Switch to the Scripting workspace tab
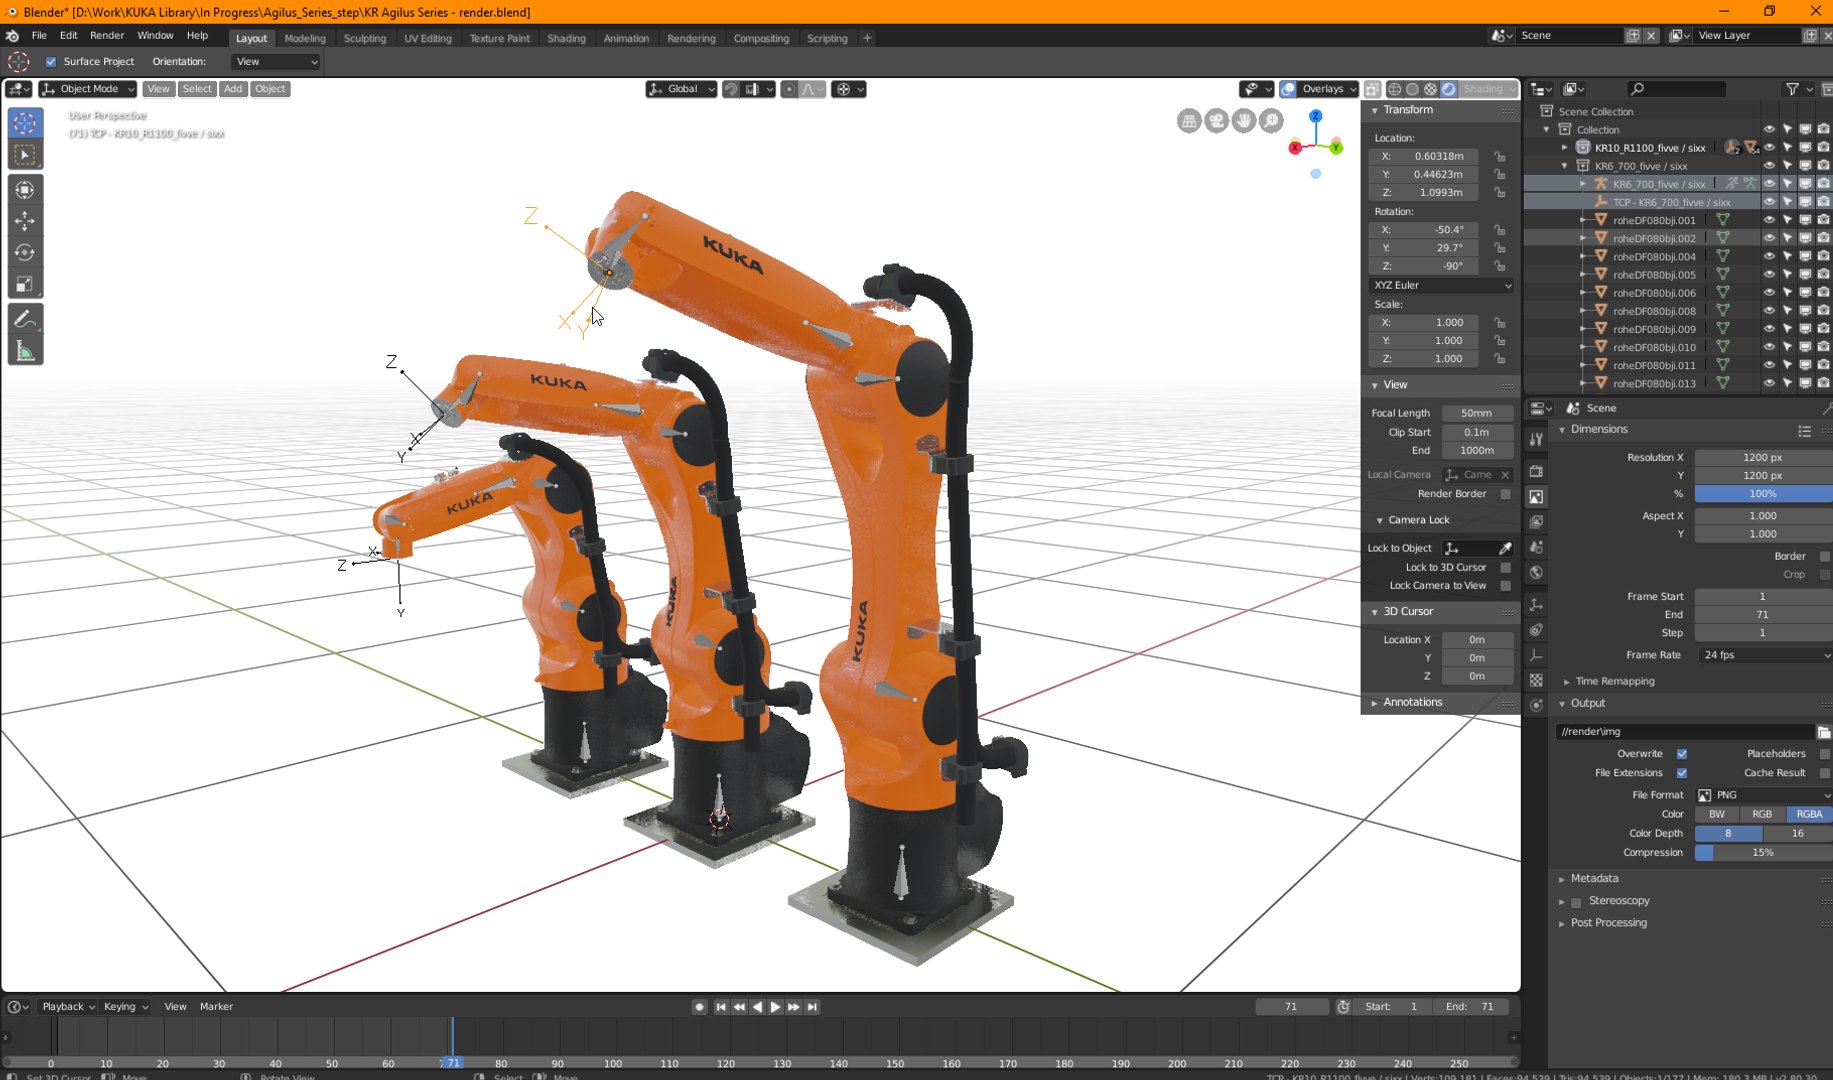 [x=827, y=38]
